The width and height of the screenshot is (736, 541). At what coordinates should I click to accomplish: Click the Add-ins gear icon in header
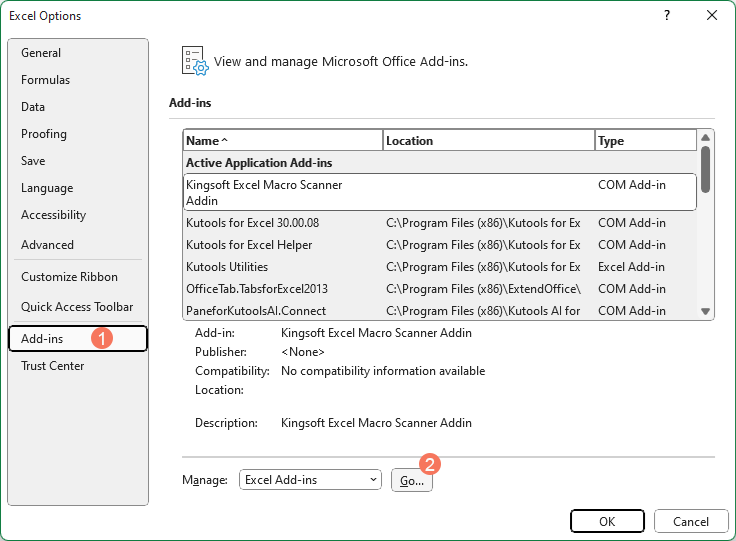click(x=194, y=61)
